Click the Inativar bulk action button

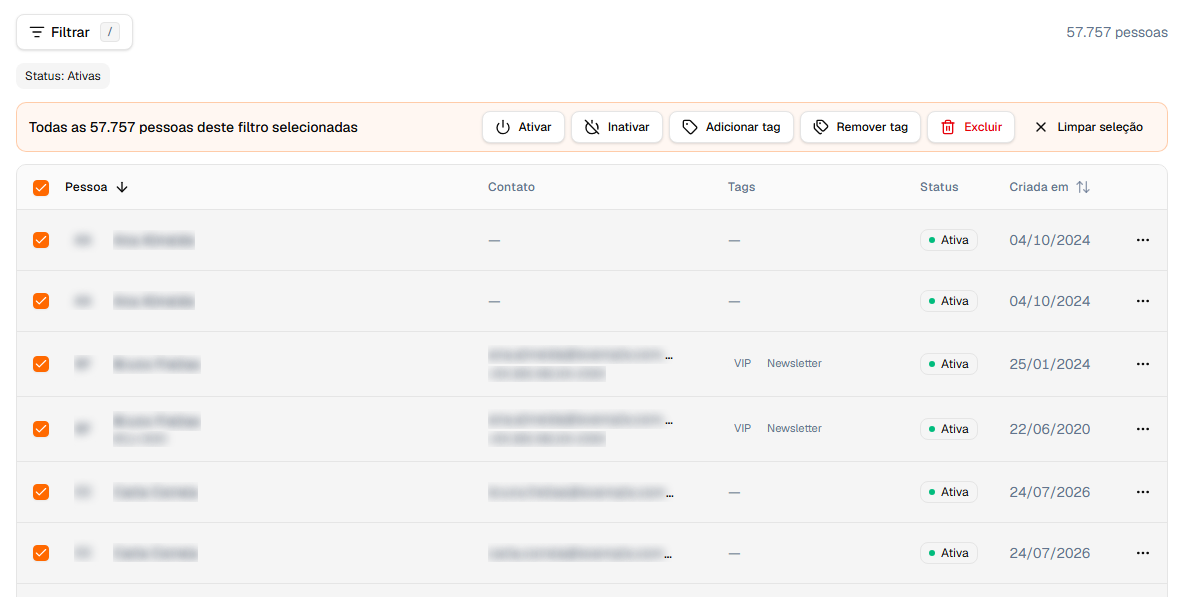coord(617,127)
